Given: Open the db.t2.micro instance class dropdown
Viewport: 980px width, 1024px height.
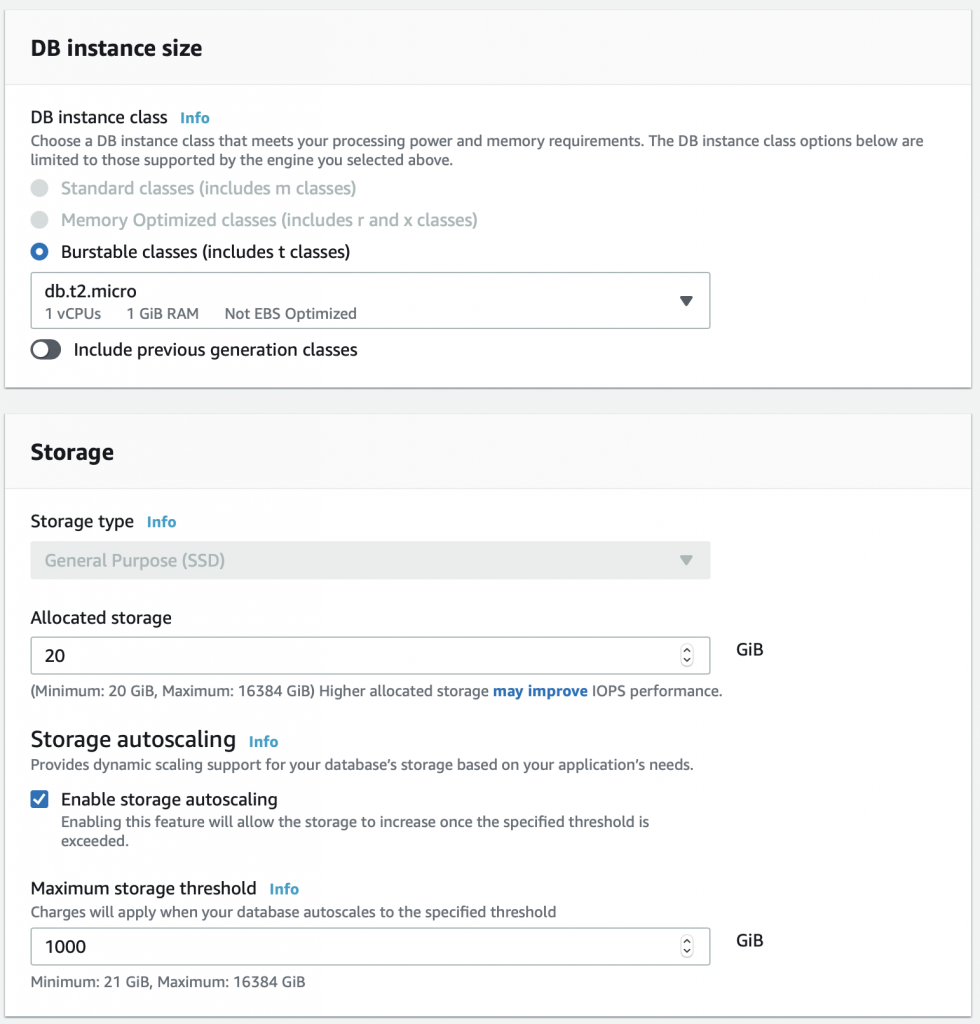Looking at the screenshot, I should click(x=370, y=300).
